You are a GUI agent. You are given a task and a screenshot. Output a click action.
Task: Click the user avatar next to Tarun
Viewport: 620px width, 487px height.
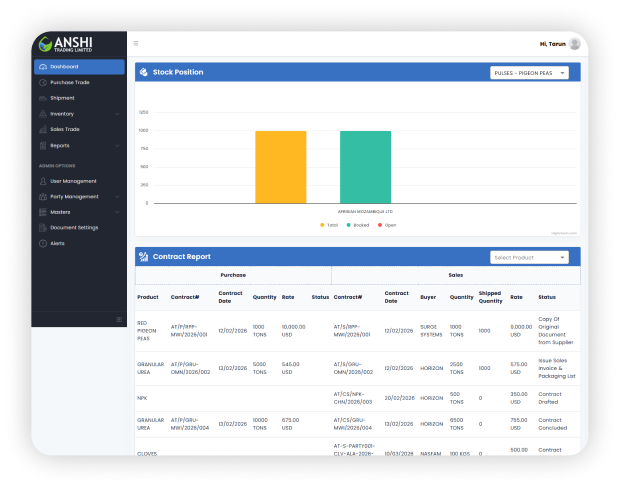tap(575, 44)
